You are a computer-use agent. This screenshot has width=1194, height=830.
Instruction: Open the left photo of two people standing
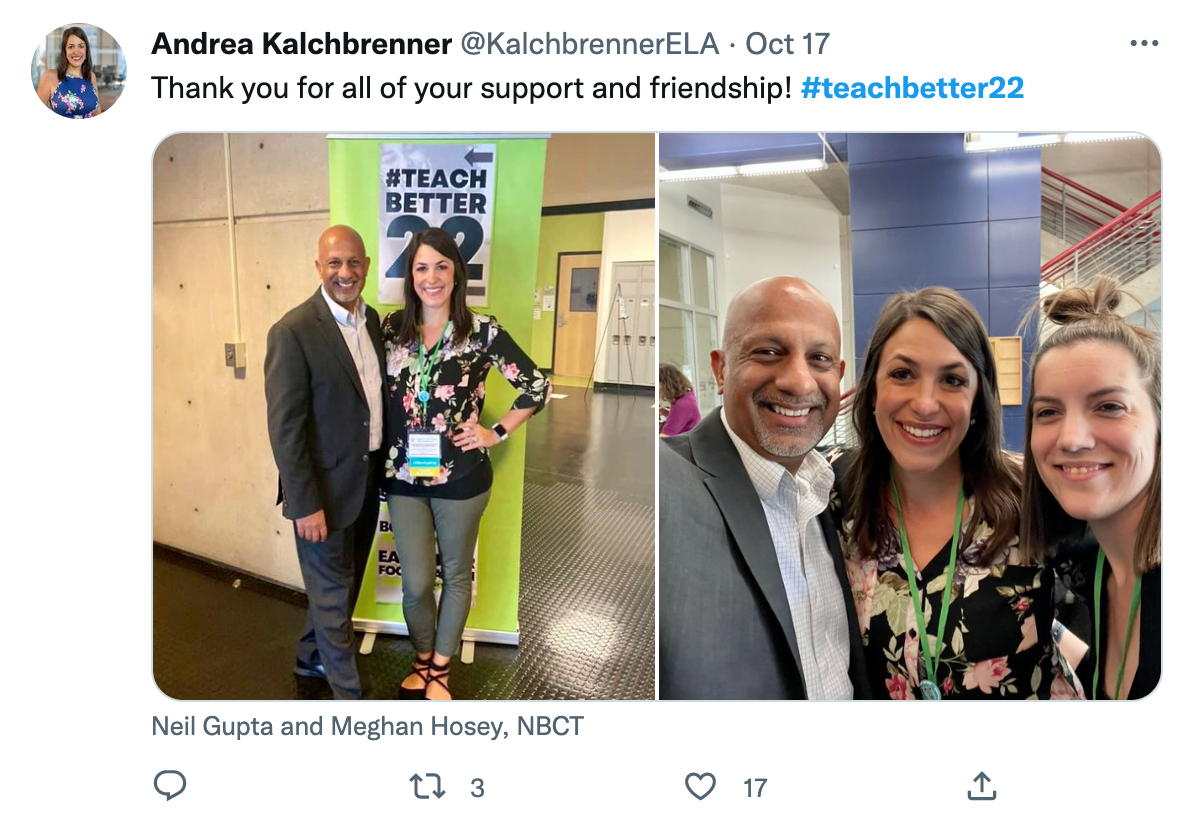click(x=404, y=417)
